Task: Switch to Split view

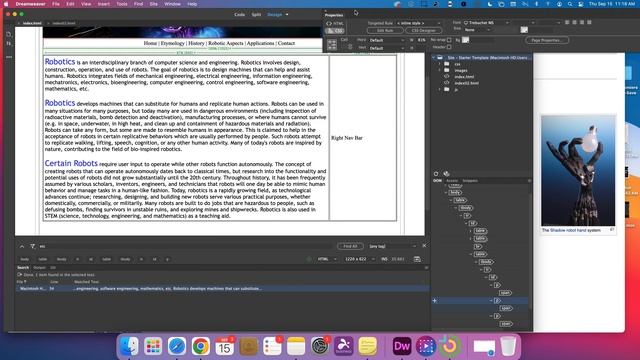Action: pyautogui.click(x=256, y=14)
